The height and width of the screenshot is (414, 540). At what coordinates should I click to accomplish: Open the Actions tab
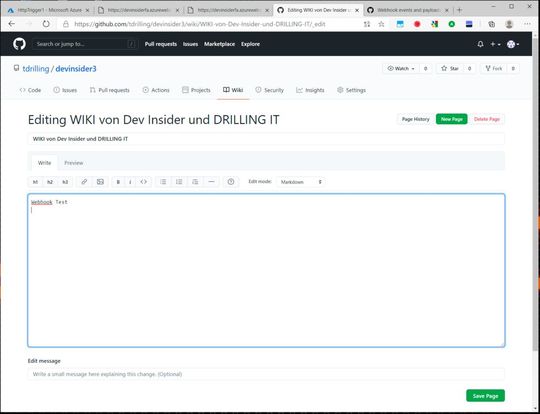point(156,90)
